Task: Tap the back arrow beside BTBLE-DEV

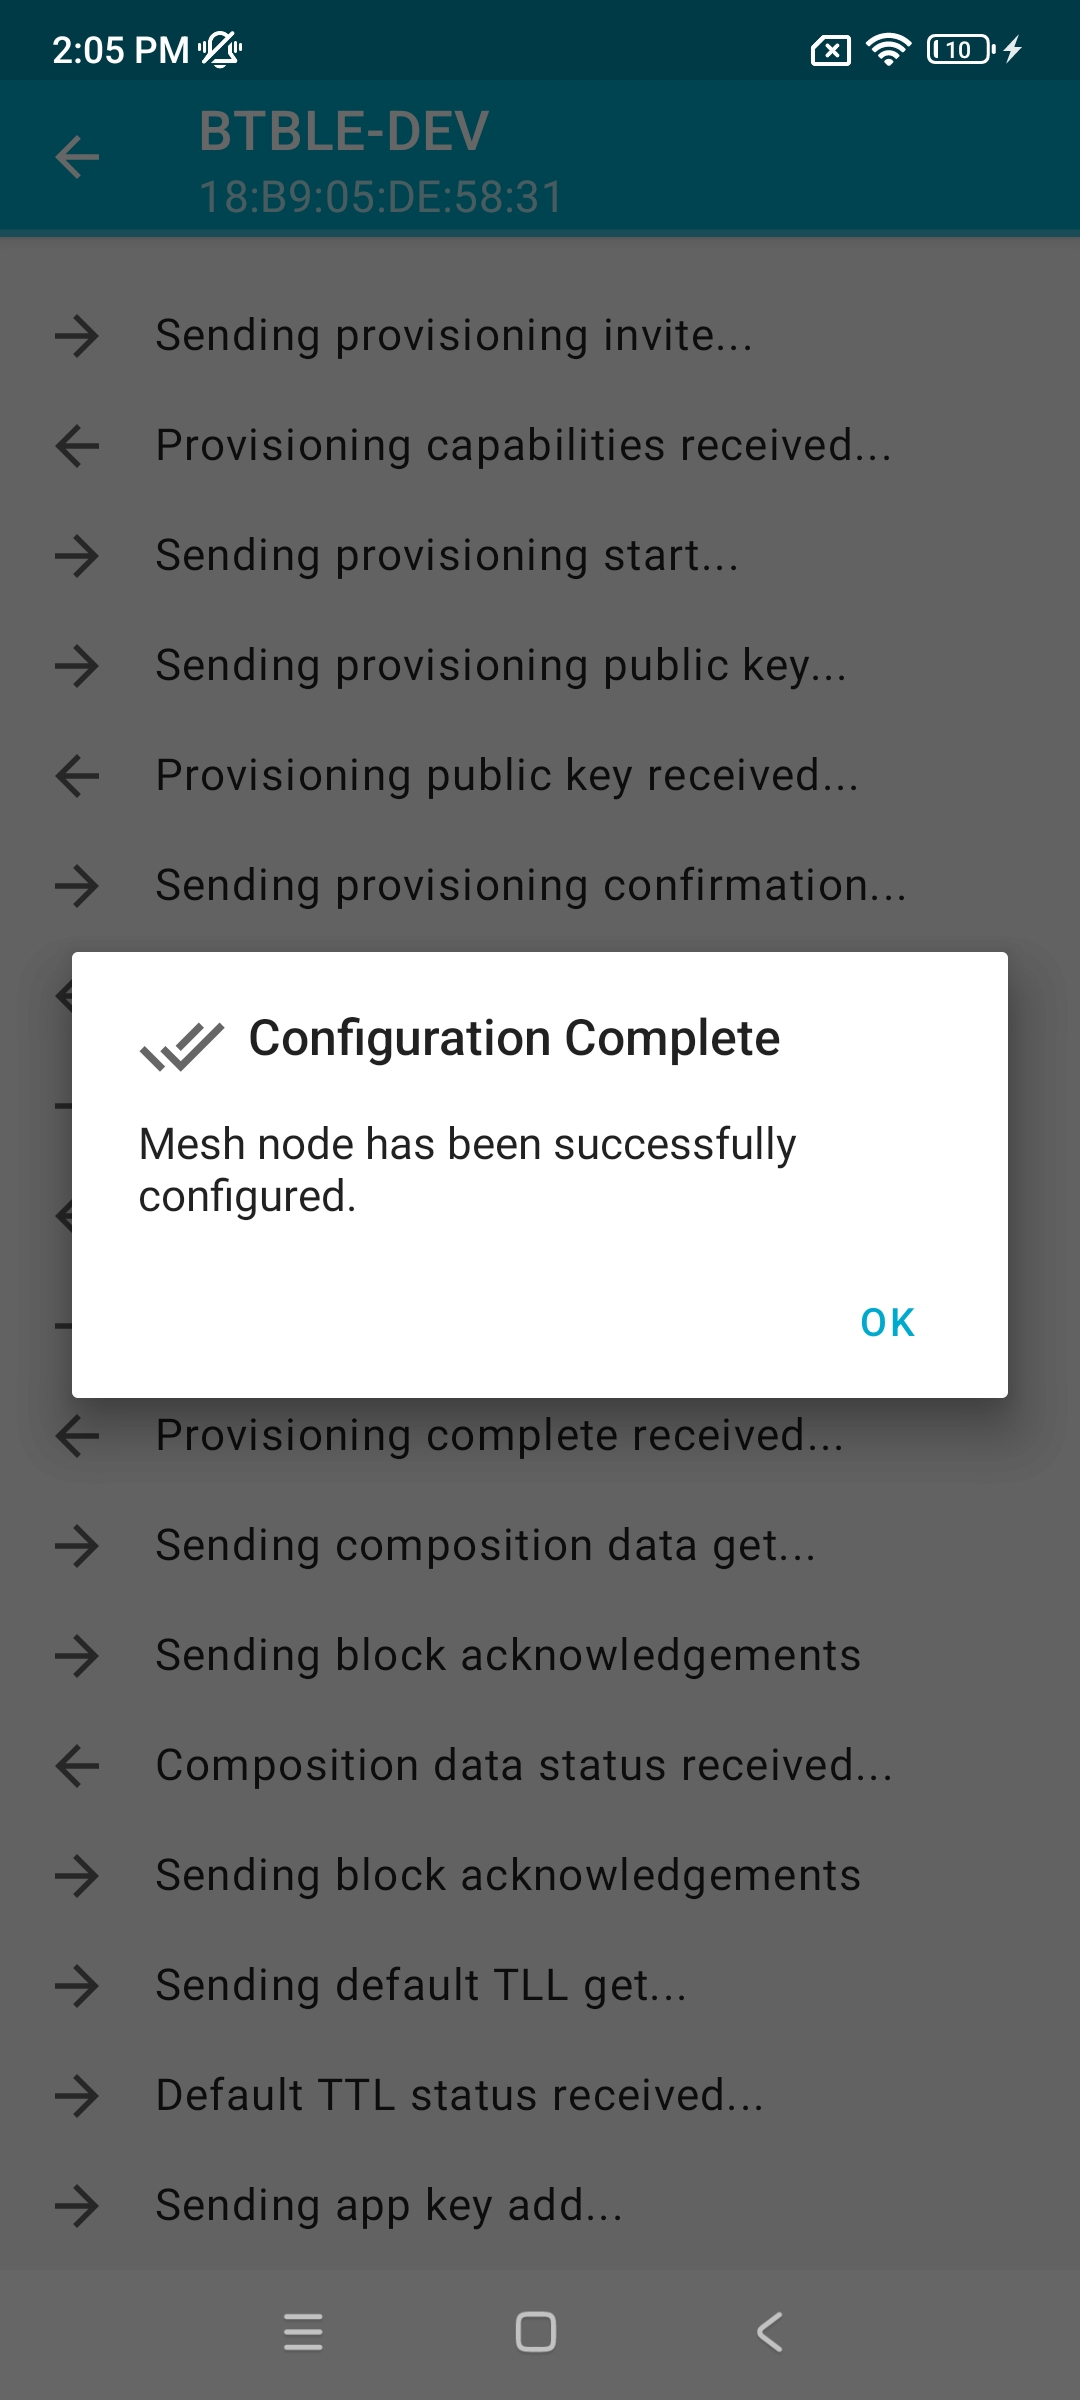Action: click(77, 157)
